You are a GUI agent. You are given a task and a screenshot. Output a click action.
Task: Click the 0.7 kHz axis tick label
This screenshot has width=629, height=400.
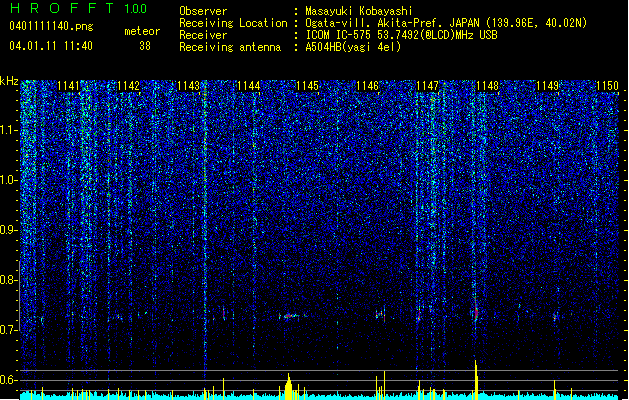coord(9,330)
